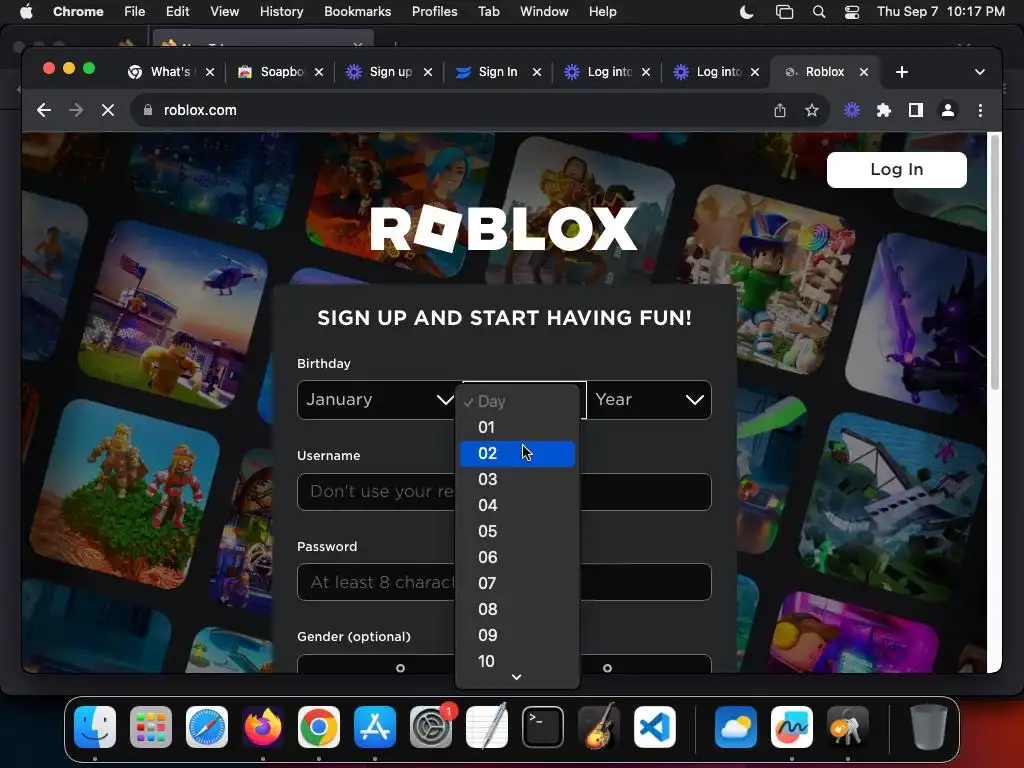Open the Year dropdown
1024x768 pixels.
[x=648, y=400]
